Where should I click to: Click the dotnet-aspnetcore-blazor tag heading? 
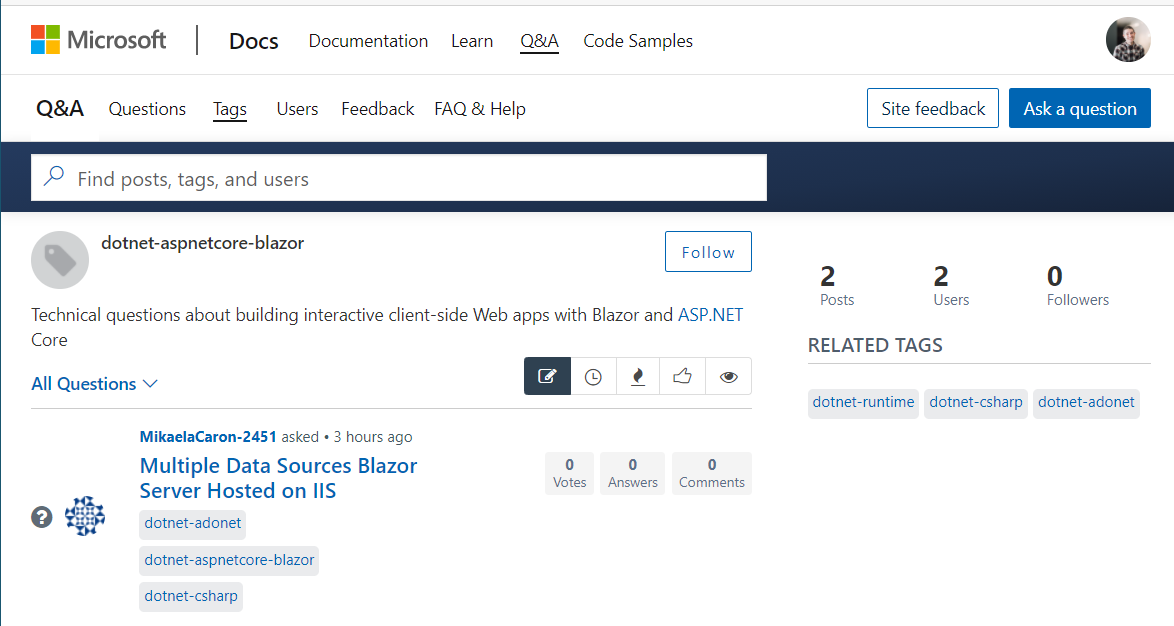(x=202, y=243)
